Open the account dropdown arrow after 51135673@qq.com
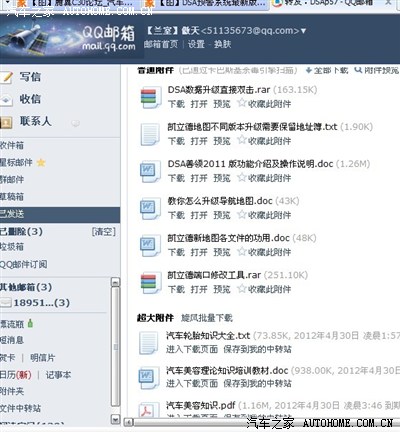The image size is (400, 432). (303, 31)
